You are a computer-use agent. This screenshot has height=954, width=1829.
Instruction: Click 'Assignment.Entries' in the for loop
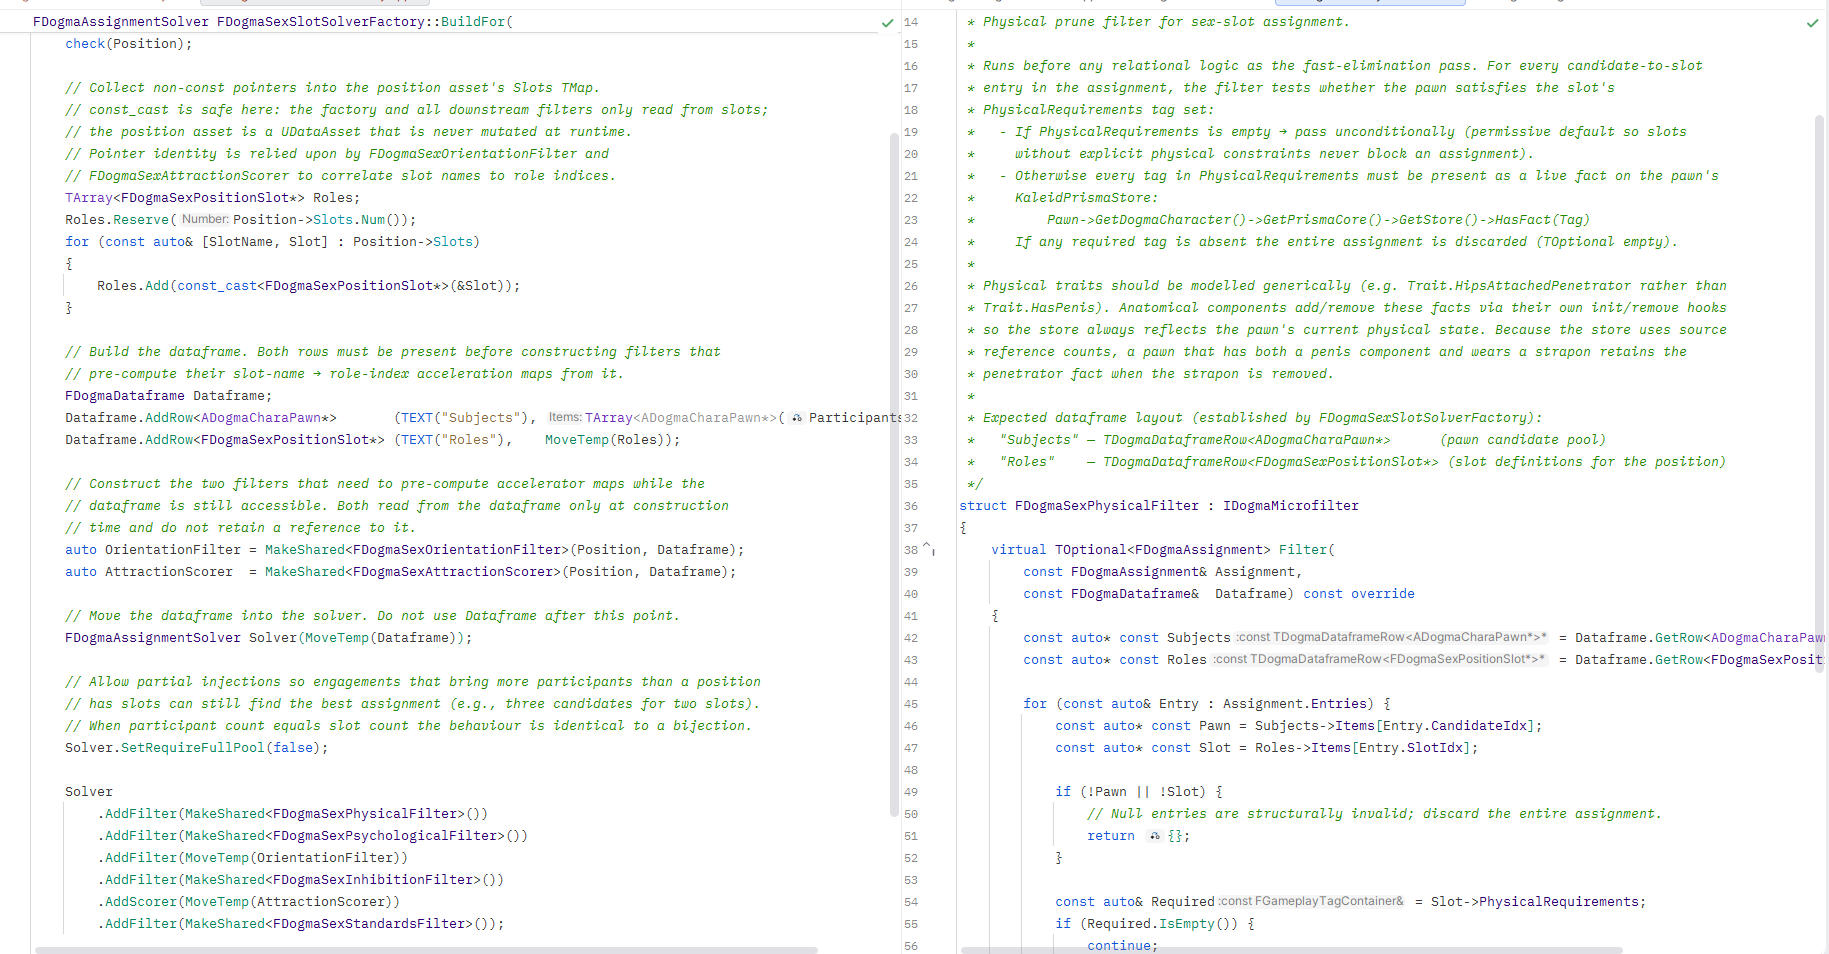pyautogui.click(x=1295, y=704)
